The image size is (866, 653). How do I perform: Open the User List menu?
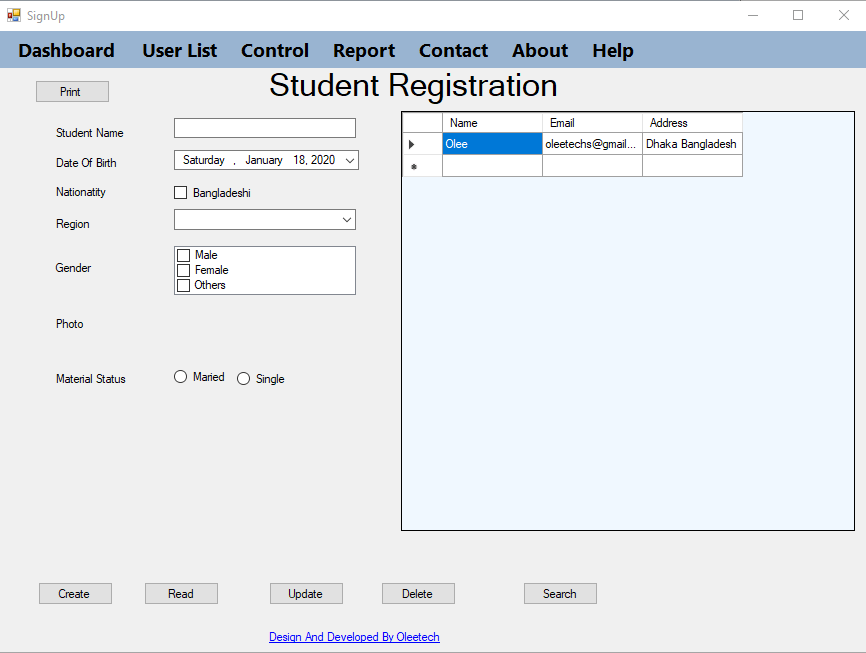click(179, 50)
